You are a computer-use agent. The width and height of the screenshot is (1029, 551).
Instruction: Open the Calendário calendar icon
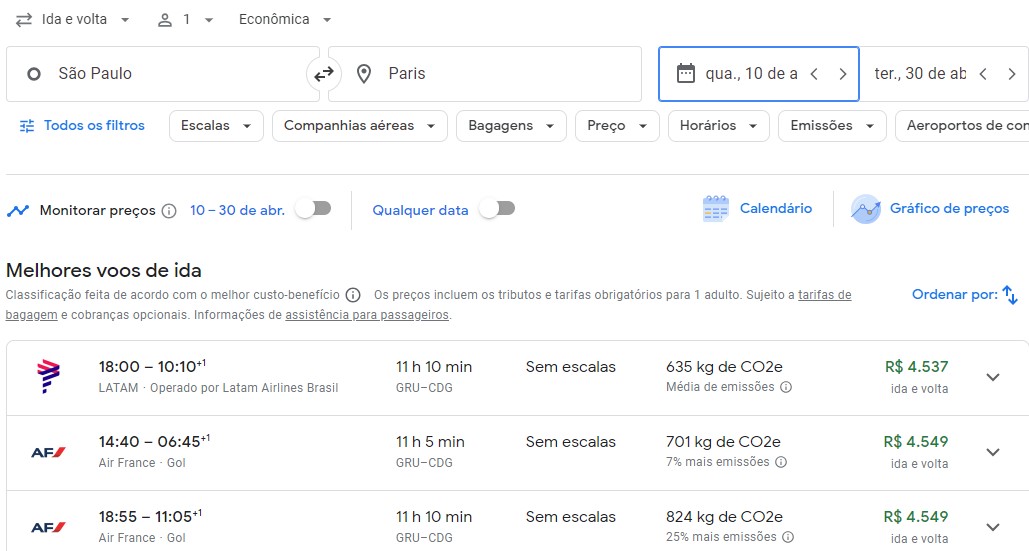(x=715, y=209)
